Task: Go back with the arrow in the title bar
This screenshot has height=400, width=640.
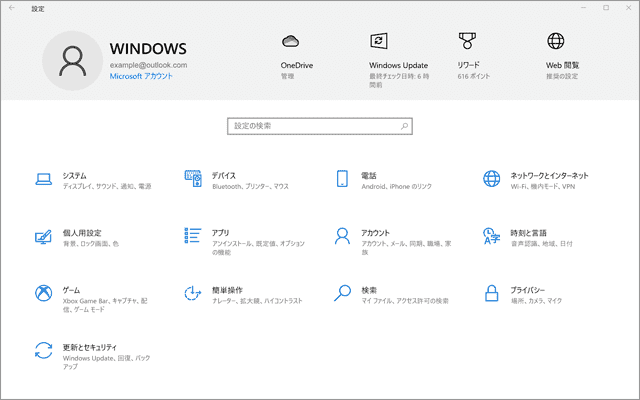Action: point(11,8)
